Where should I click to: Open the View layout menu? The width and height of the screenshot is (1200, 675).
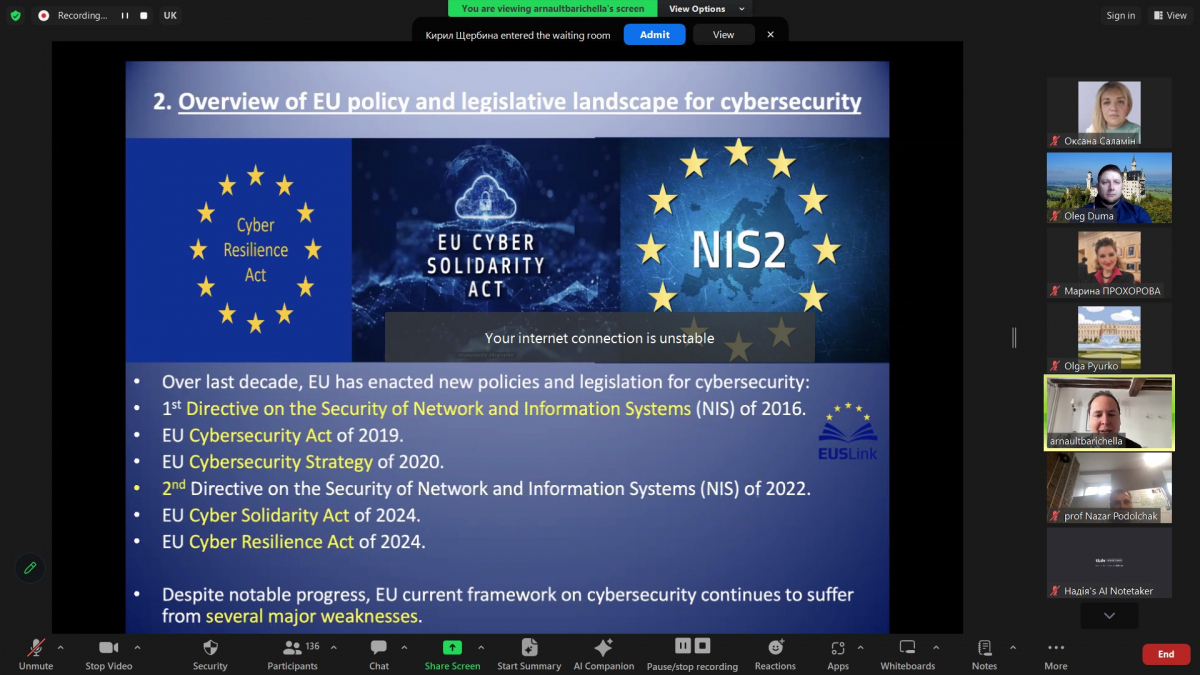[1169, 15]
